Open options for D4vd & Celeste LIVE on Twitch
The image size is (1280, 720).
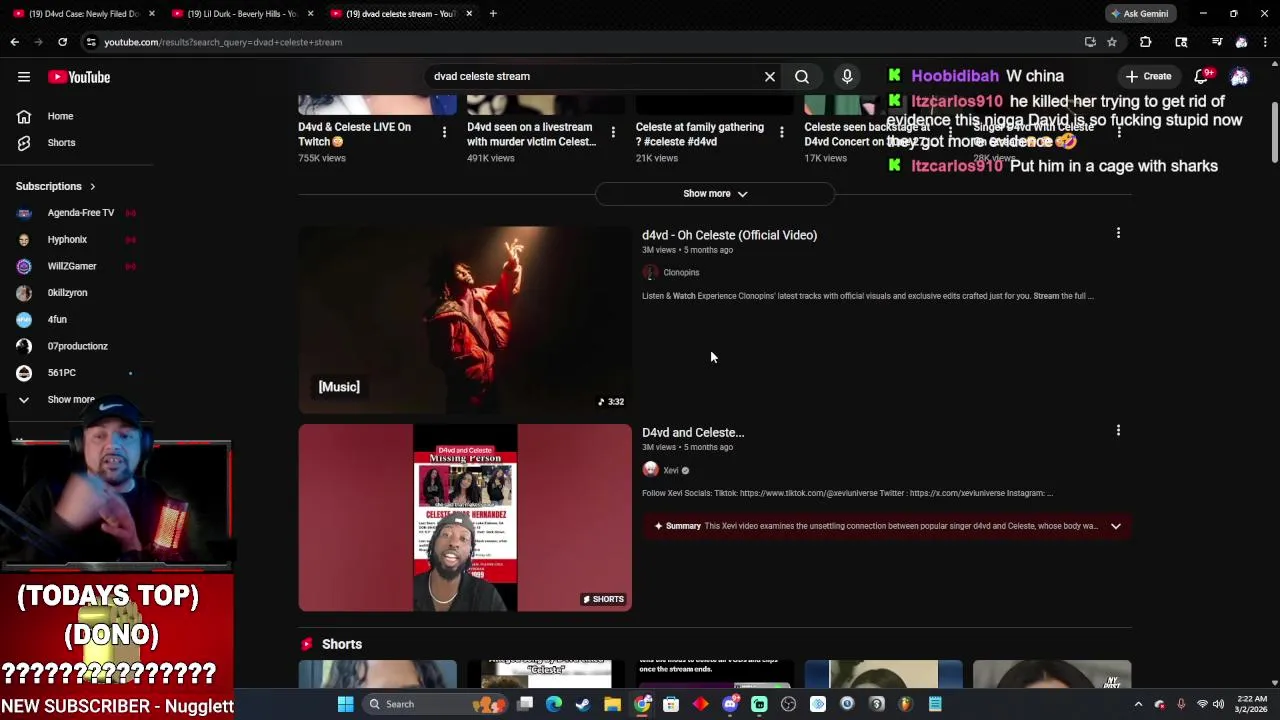tap(444, 132)
